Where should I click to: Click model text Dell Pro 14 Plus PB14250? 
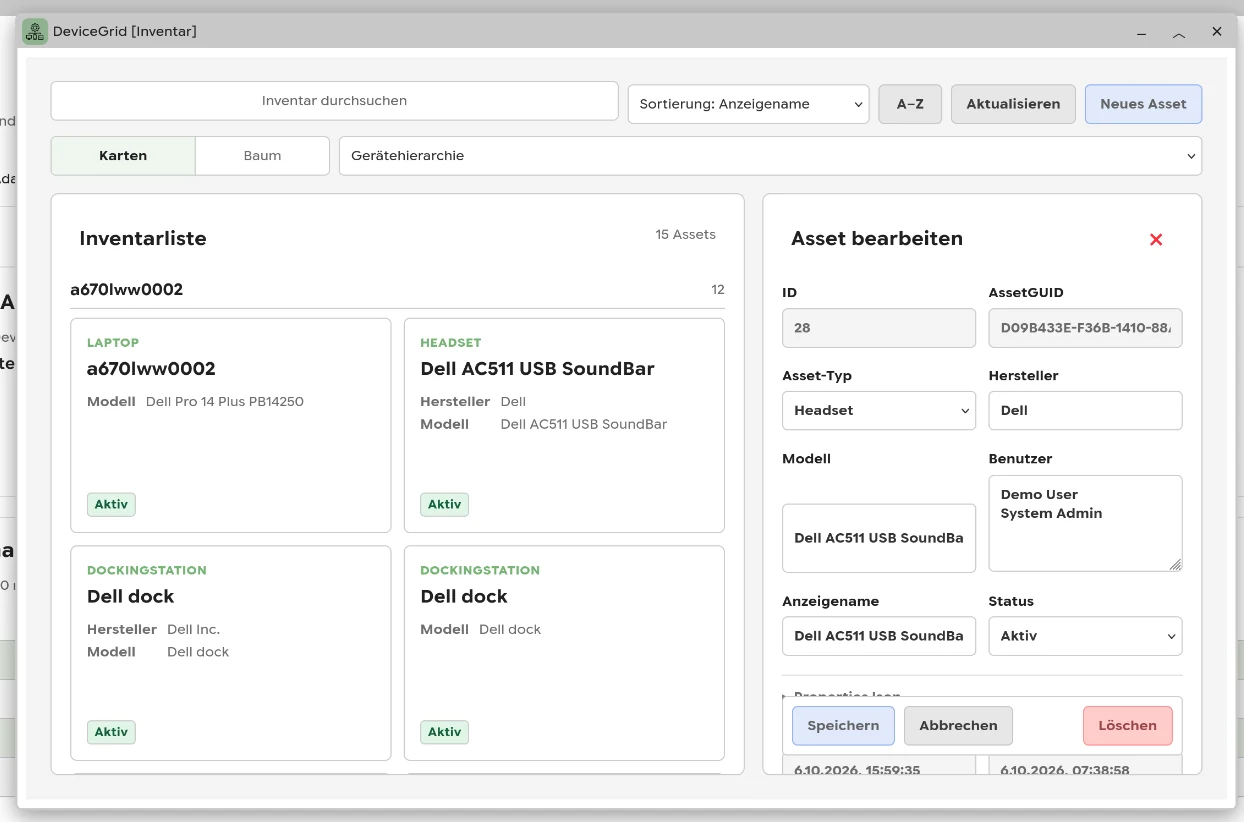pyautogui.click(x=225, y=402)
